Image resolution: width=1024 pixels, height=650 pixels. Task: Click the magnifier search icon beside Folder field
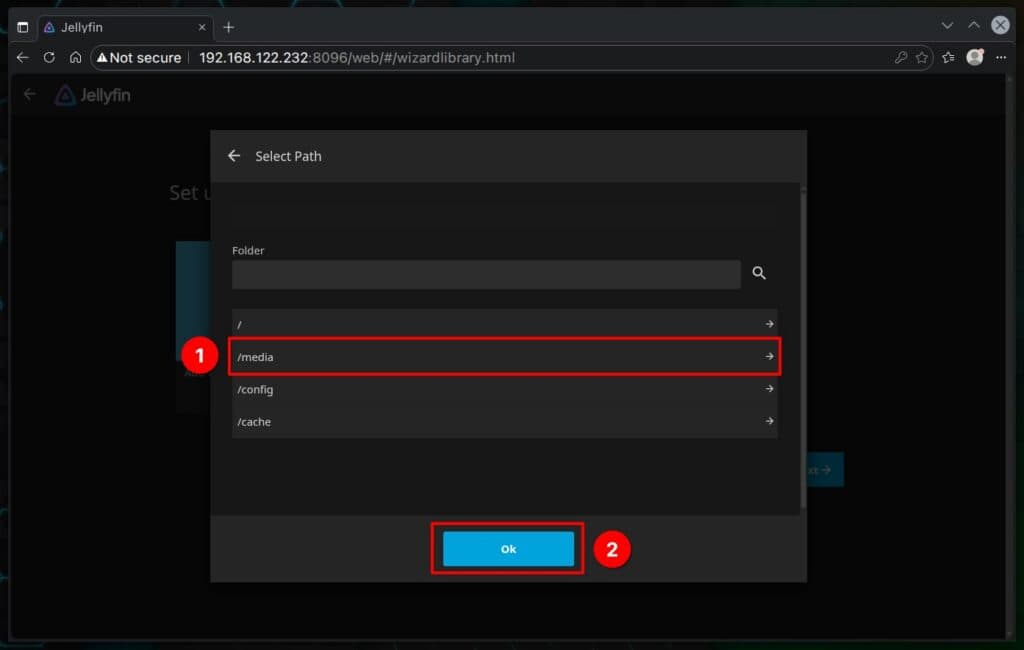[x=759, y=273]
